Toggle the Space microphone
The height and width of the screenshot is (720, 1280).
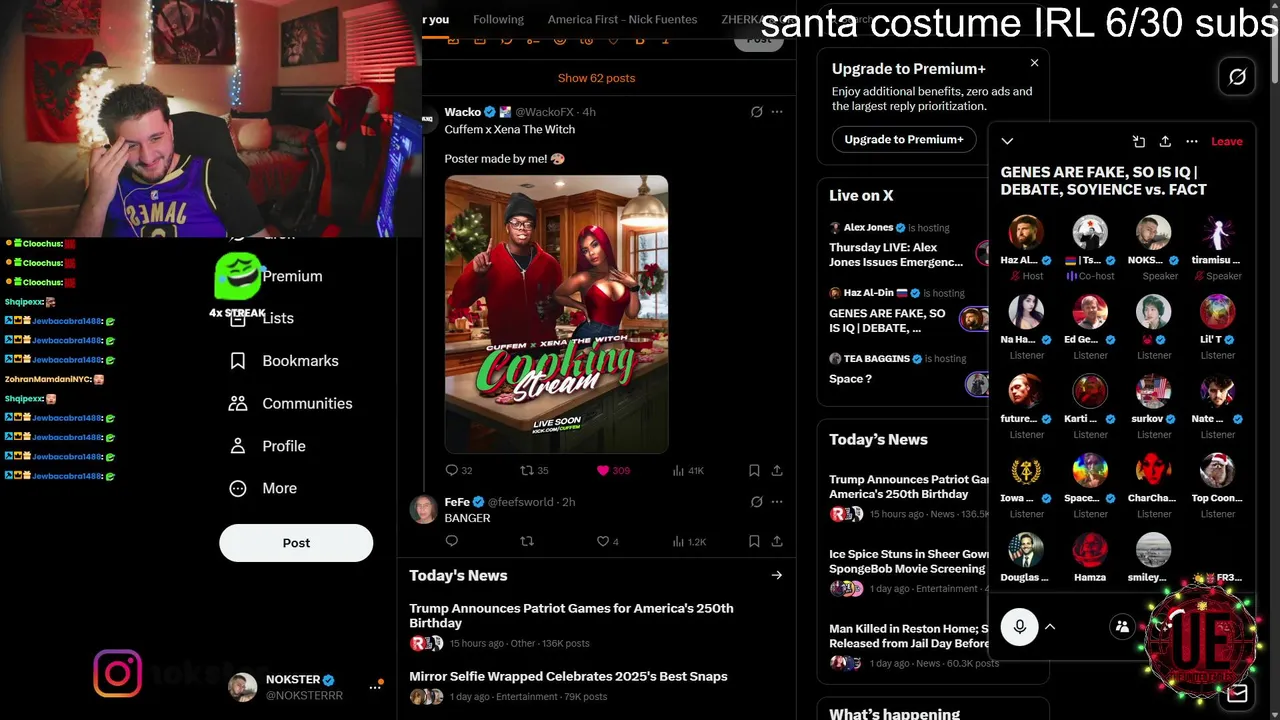[x=1020, y=627]
